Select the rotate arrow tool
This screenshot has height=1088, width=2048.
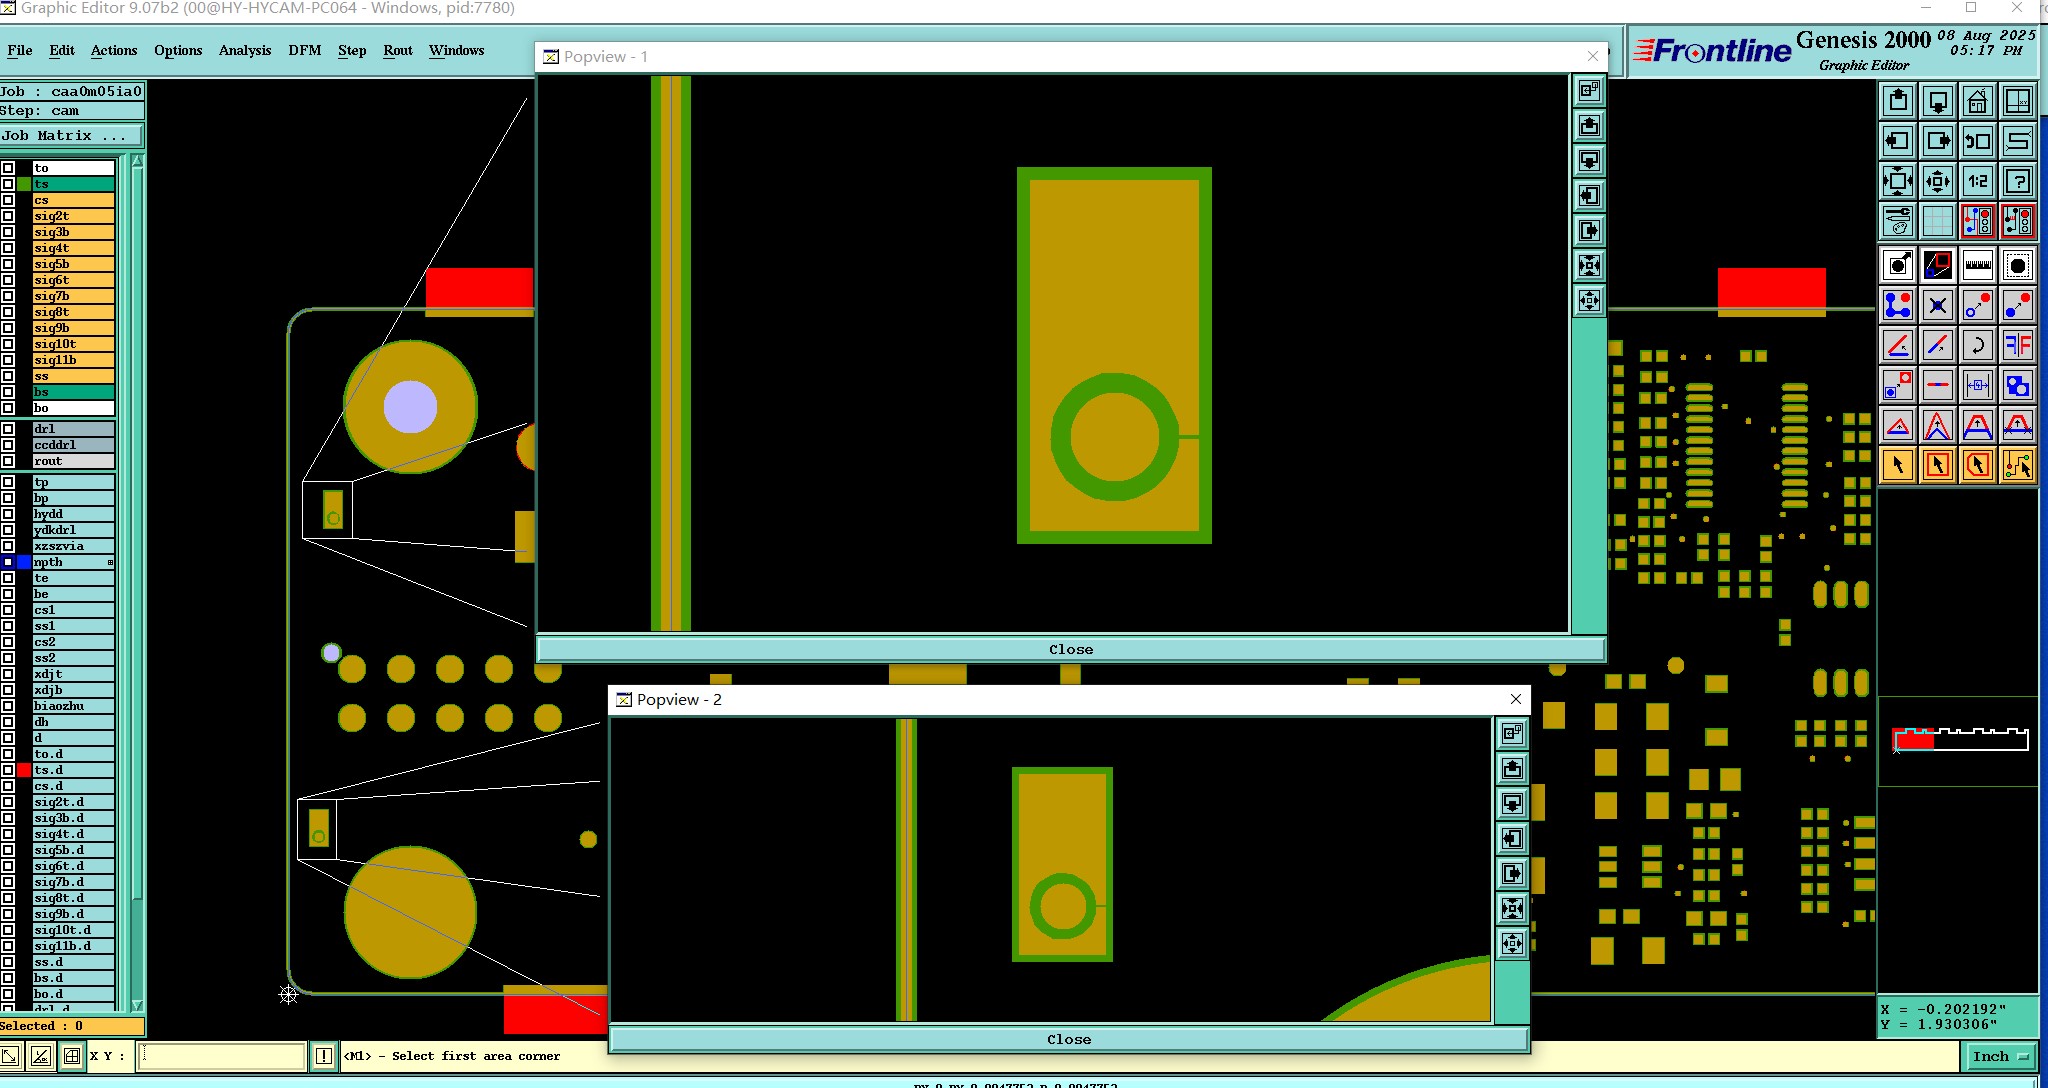point(1977,346)
